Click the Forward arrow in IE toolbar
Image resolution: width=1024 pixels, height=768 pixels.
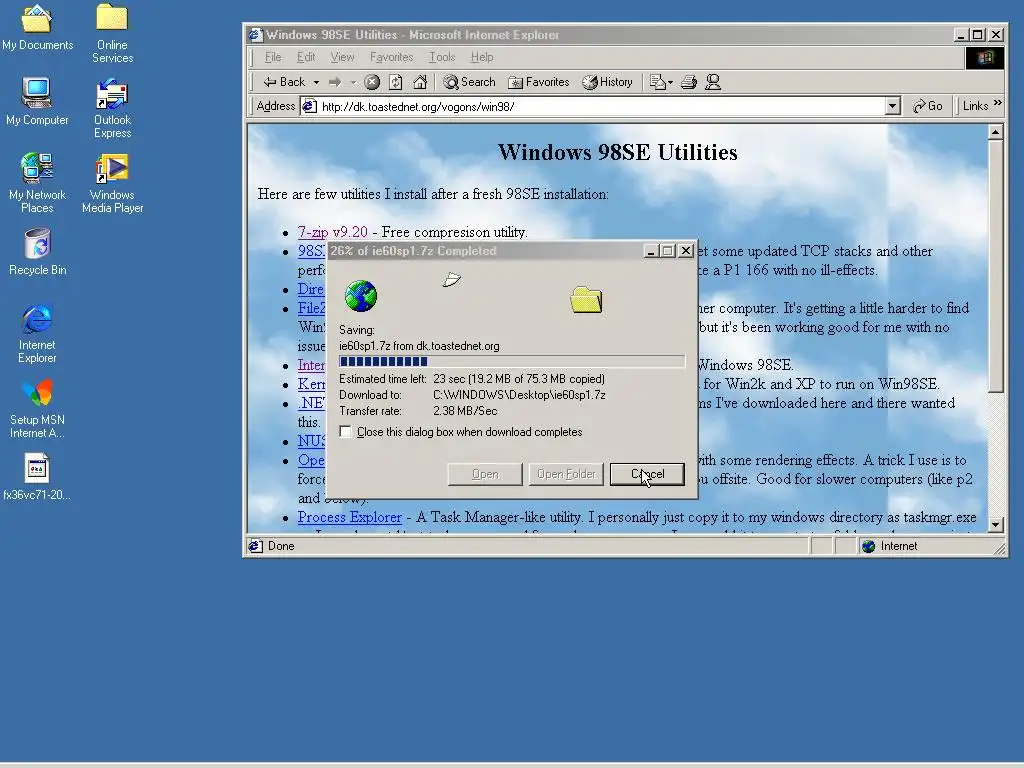[x=335, y=82]
